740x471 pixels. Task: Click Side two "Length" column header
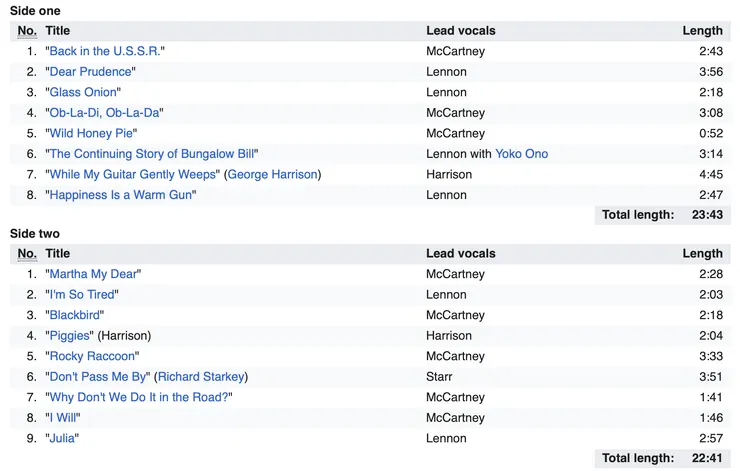702,253
